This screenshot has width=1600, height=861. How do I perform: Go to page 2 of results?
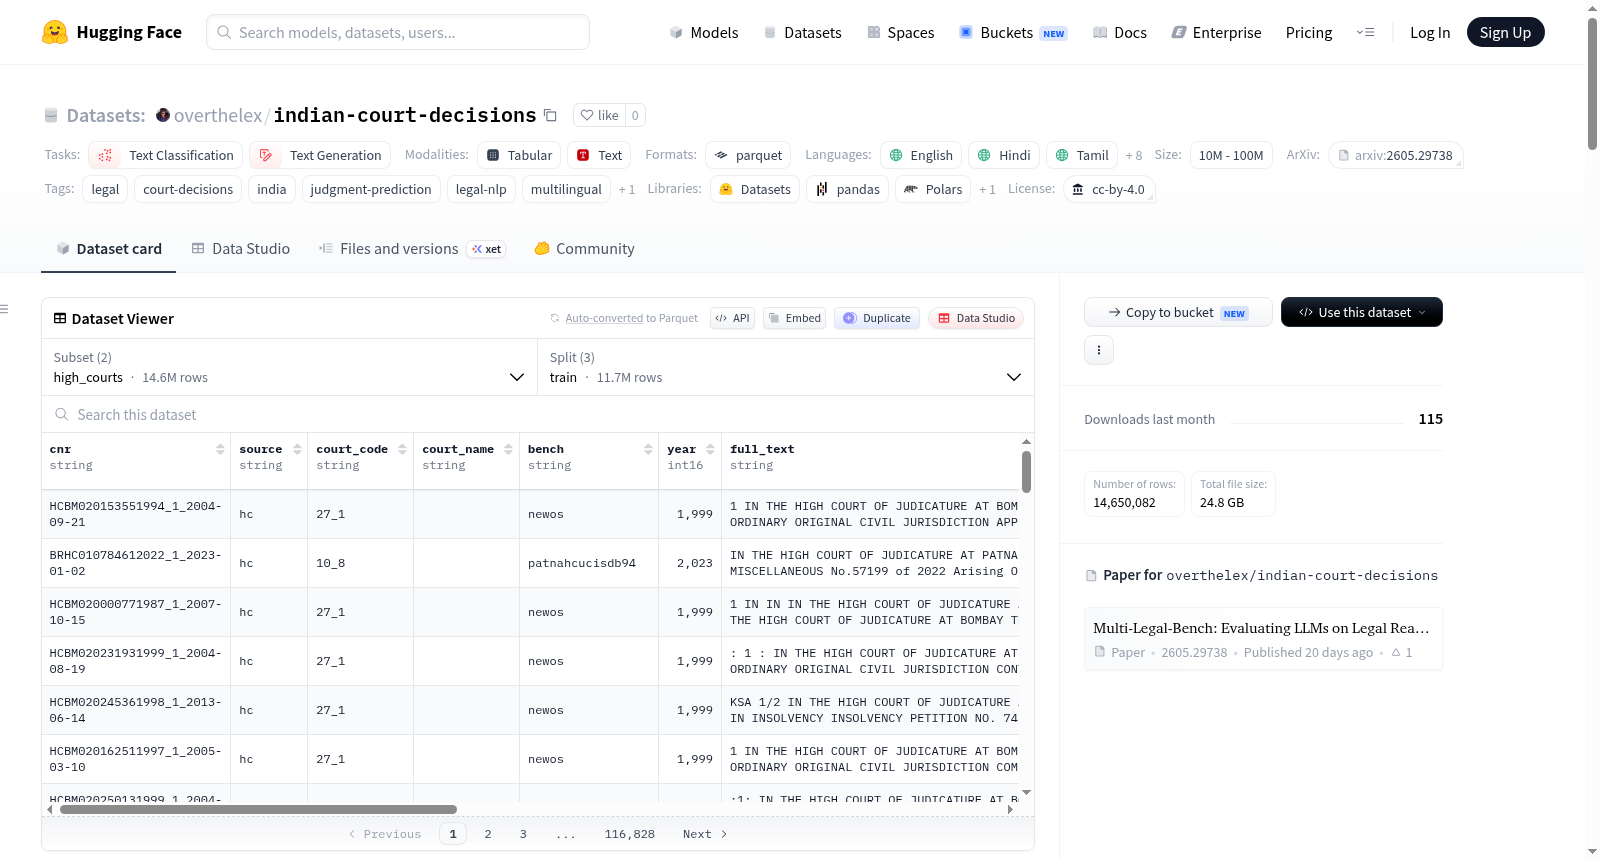pyautogui.click(x=488, y=834)
